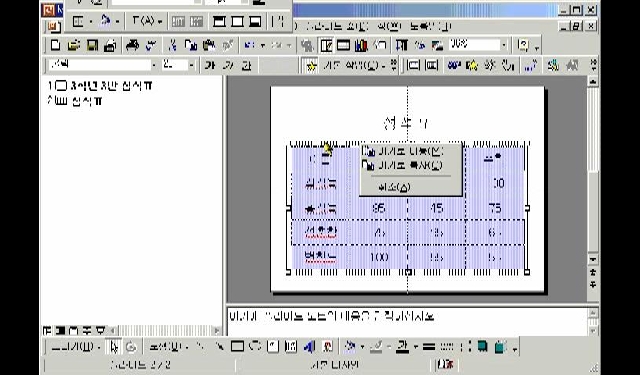Click the Shadow style icon in the drawing toolbar
Image resolution: width=640 pixels, height=375 pixels.
click(482, 347)
